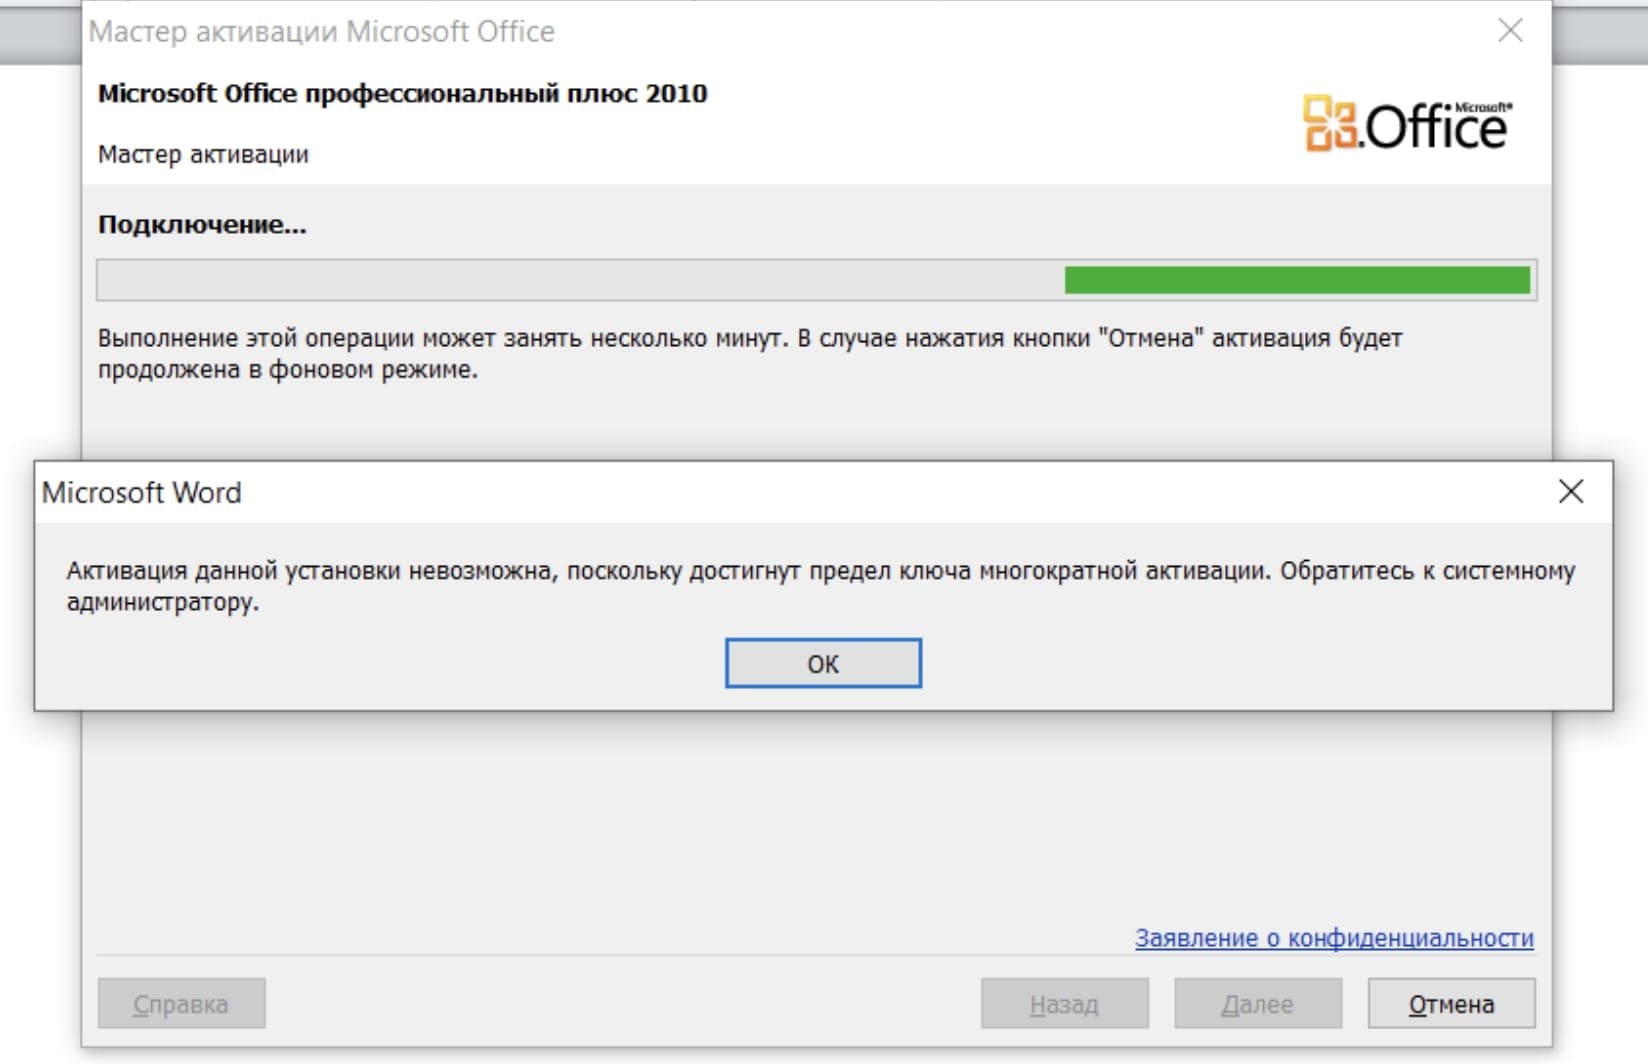Click the orange Office squares logo icon
The height and width of the screenshot is (1064, 1648).
tap(1331, 123)
